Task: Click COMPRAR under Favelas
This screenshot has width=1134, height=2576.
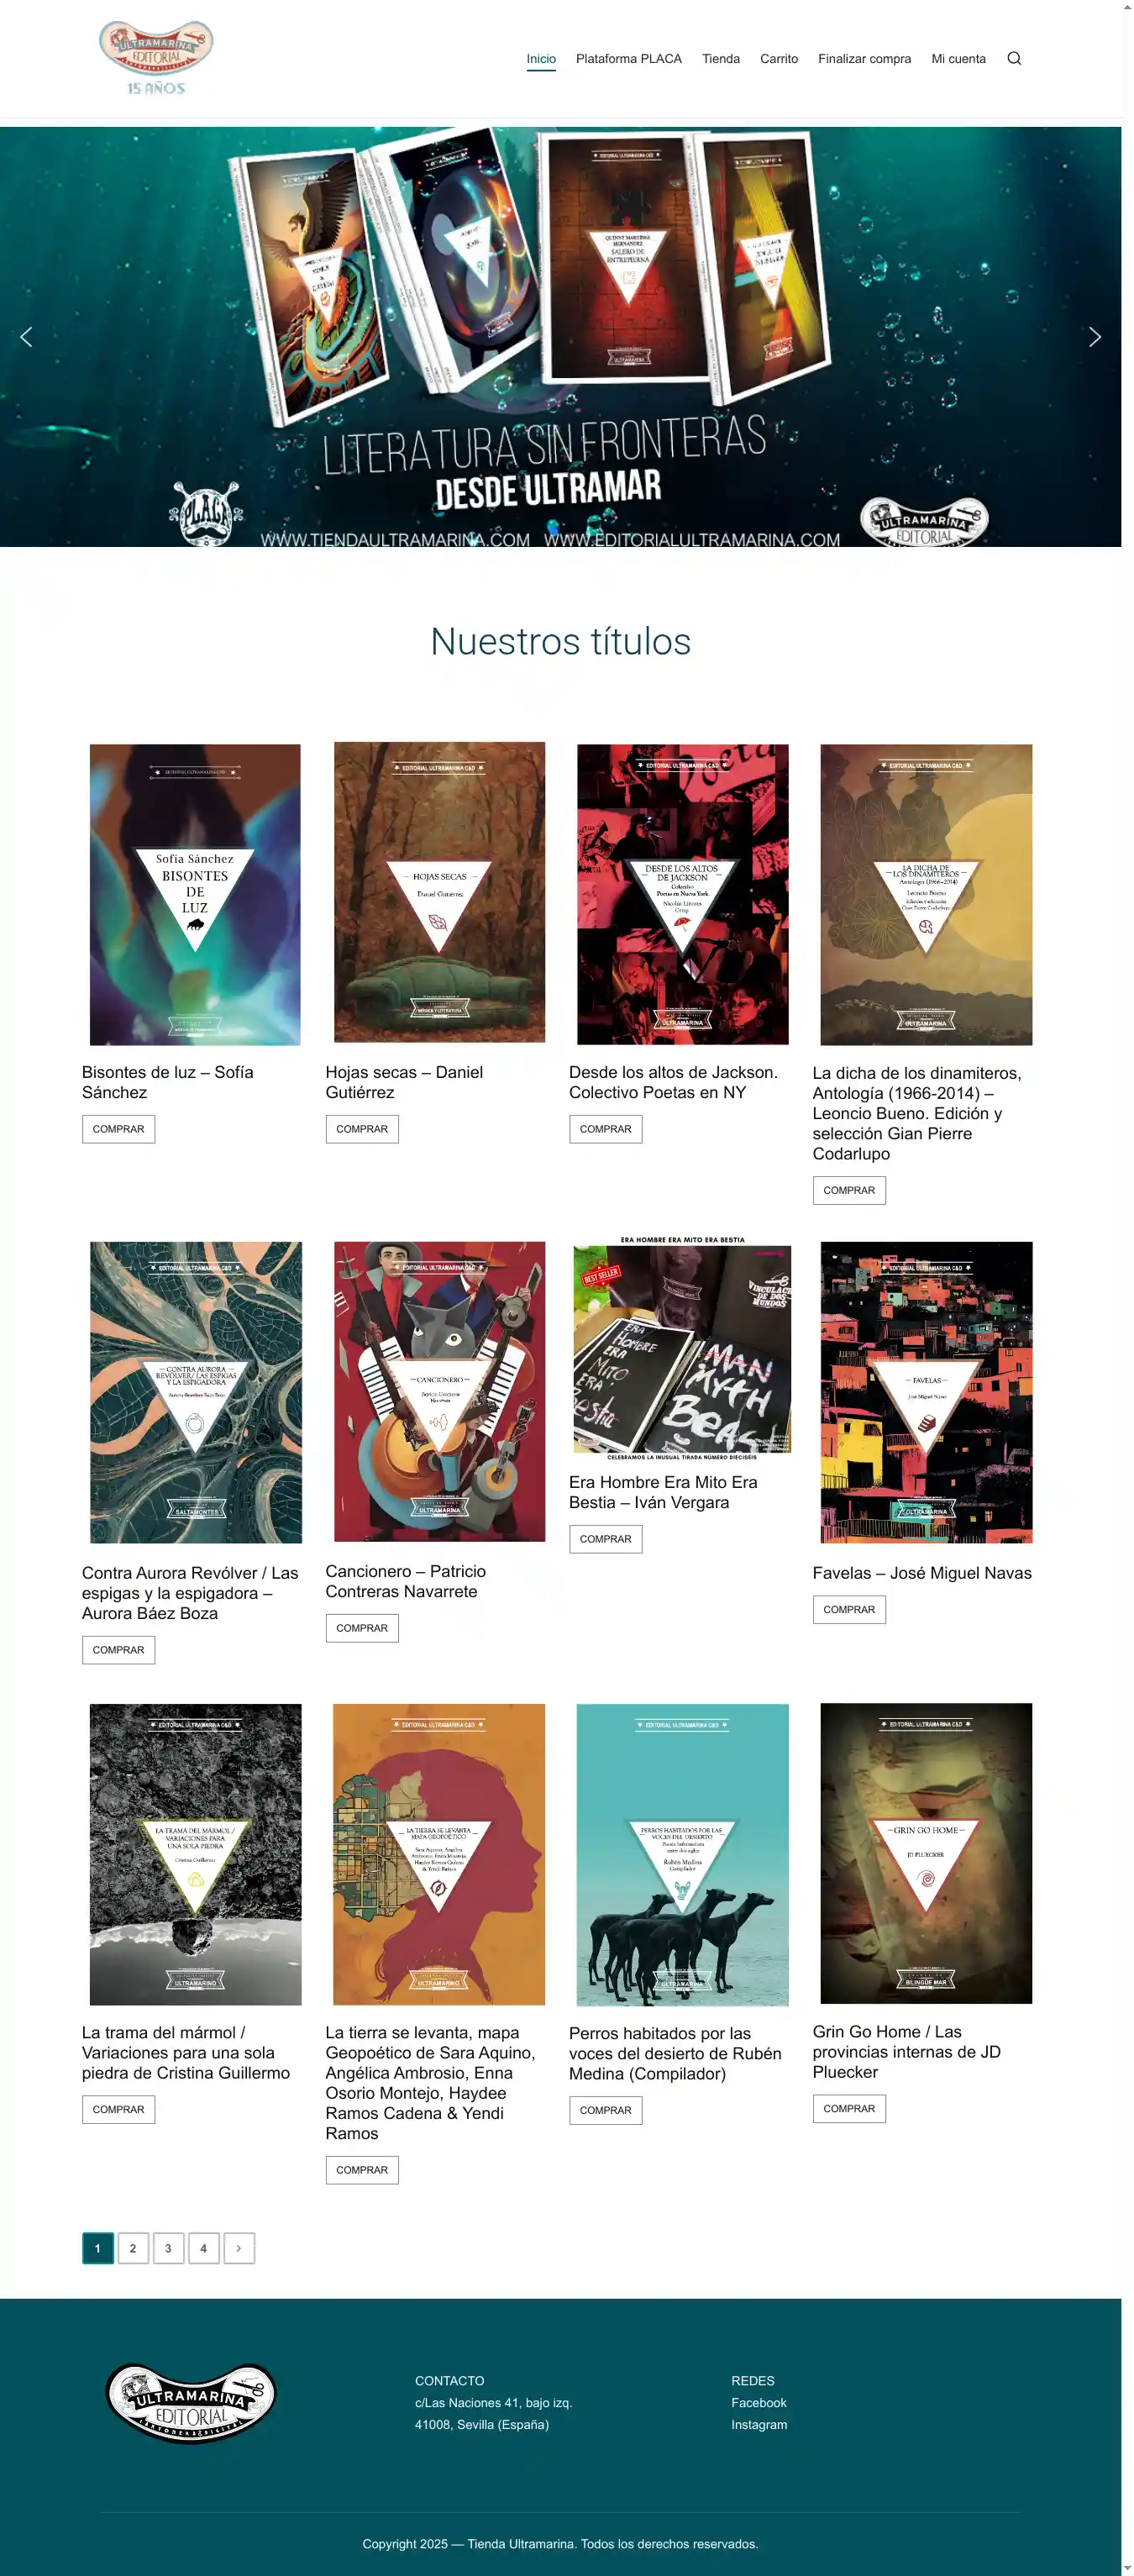Action: click(849, 1610)
